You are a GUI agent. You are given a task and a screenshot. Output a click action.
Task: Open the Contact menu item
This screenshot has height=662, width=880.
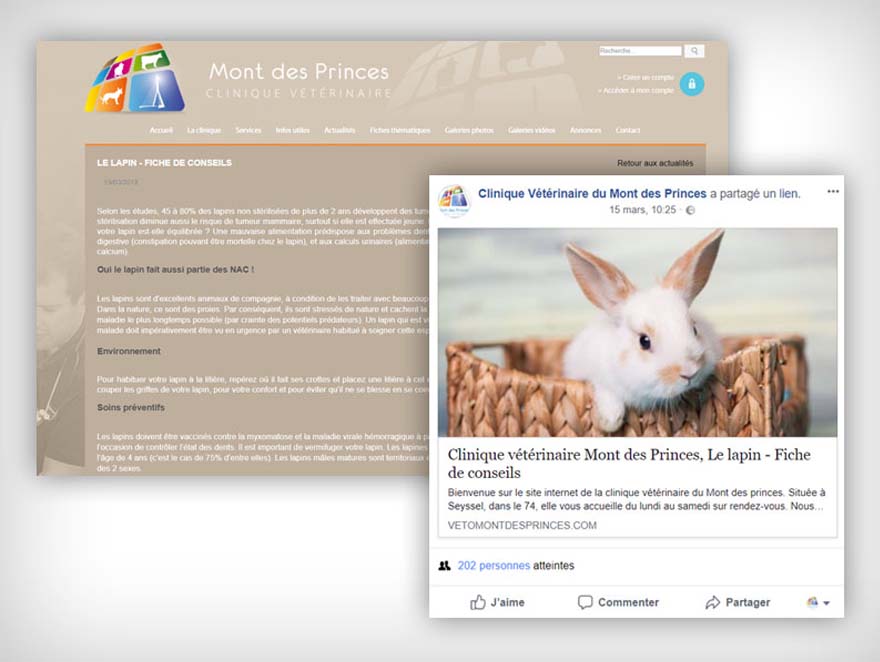[x=627, y=130]
